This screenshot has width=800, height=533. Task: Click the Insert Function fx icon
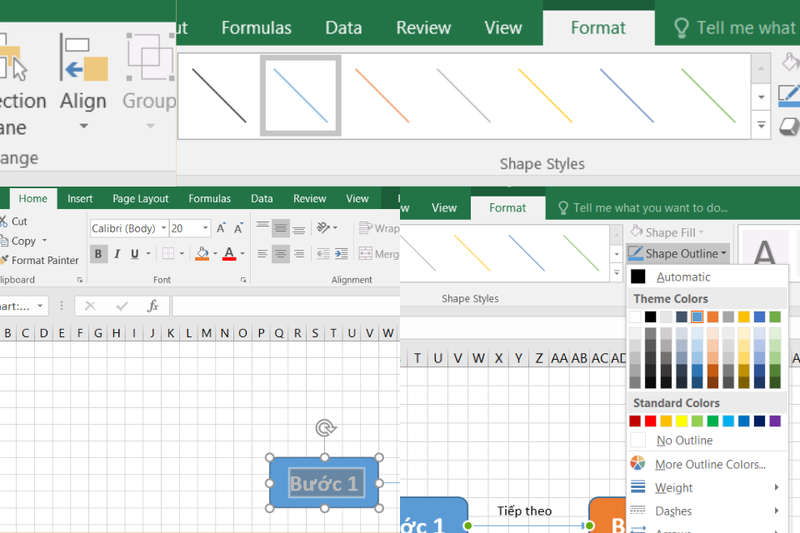tap(152, 306)
